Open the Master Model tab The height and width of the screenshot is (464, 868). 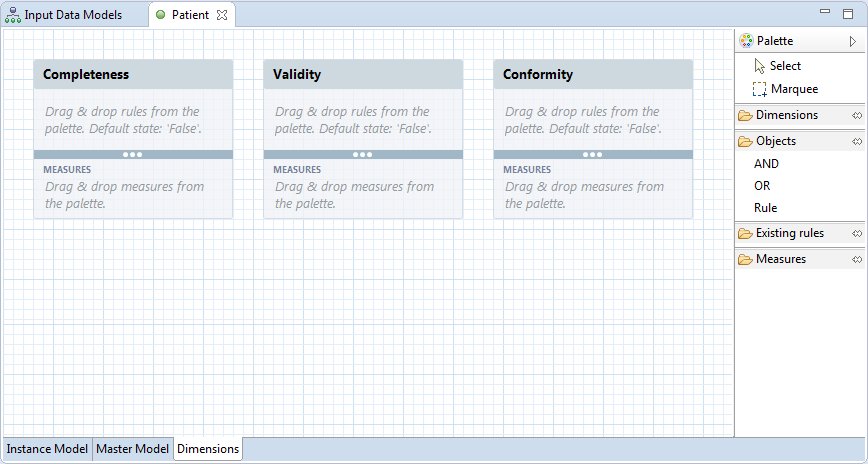[x=132, y=448]
